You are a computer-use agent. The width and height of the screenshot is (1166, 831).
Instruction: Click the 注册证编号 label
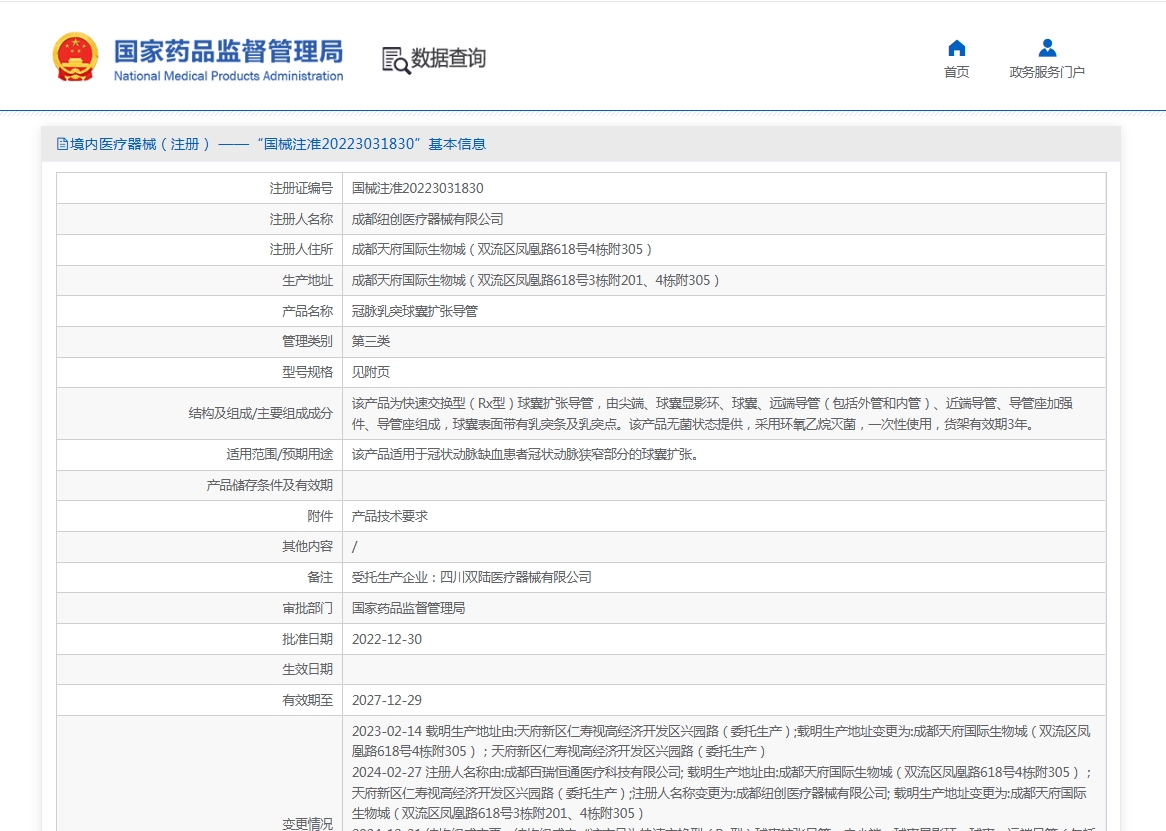coord(301,189)
